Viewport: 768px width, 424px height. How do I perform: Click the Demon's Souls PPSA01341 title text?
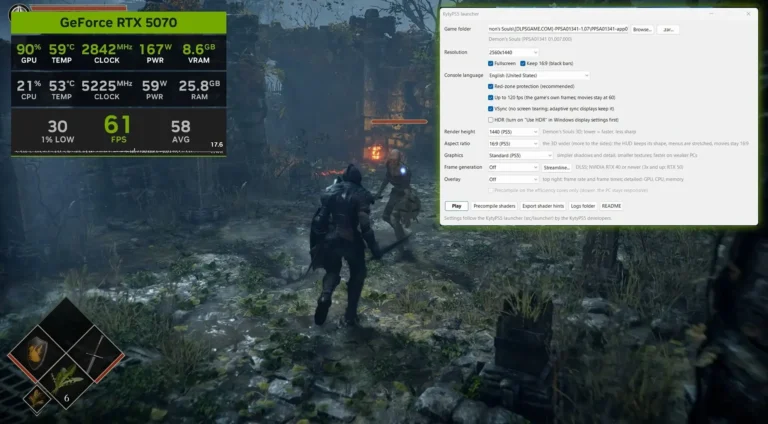(x=530, y=39)
